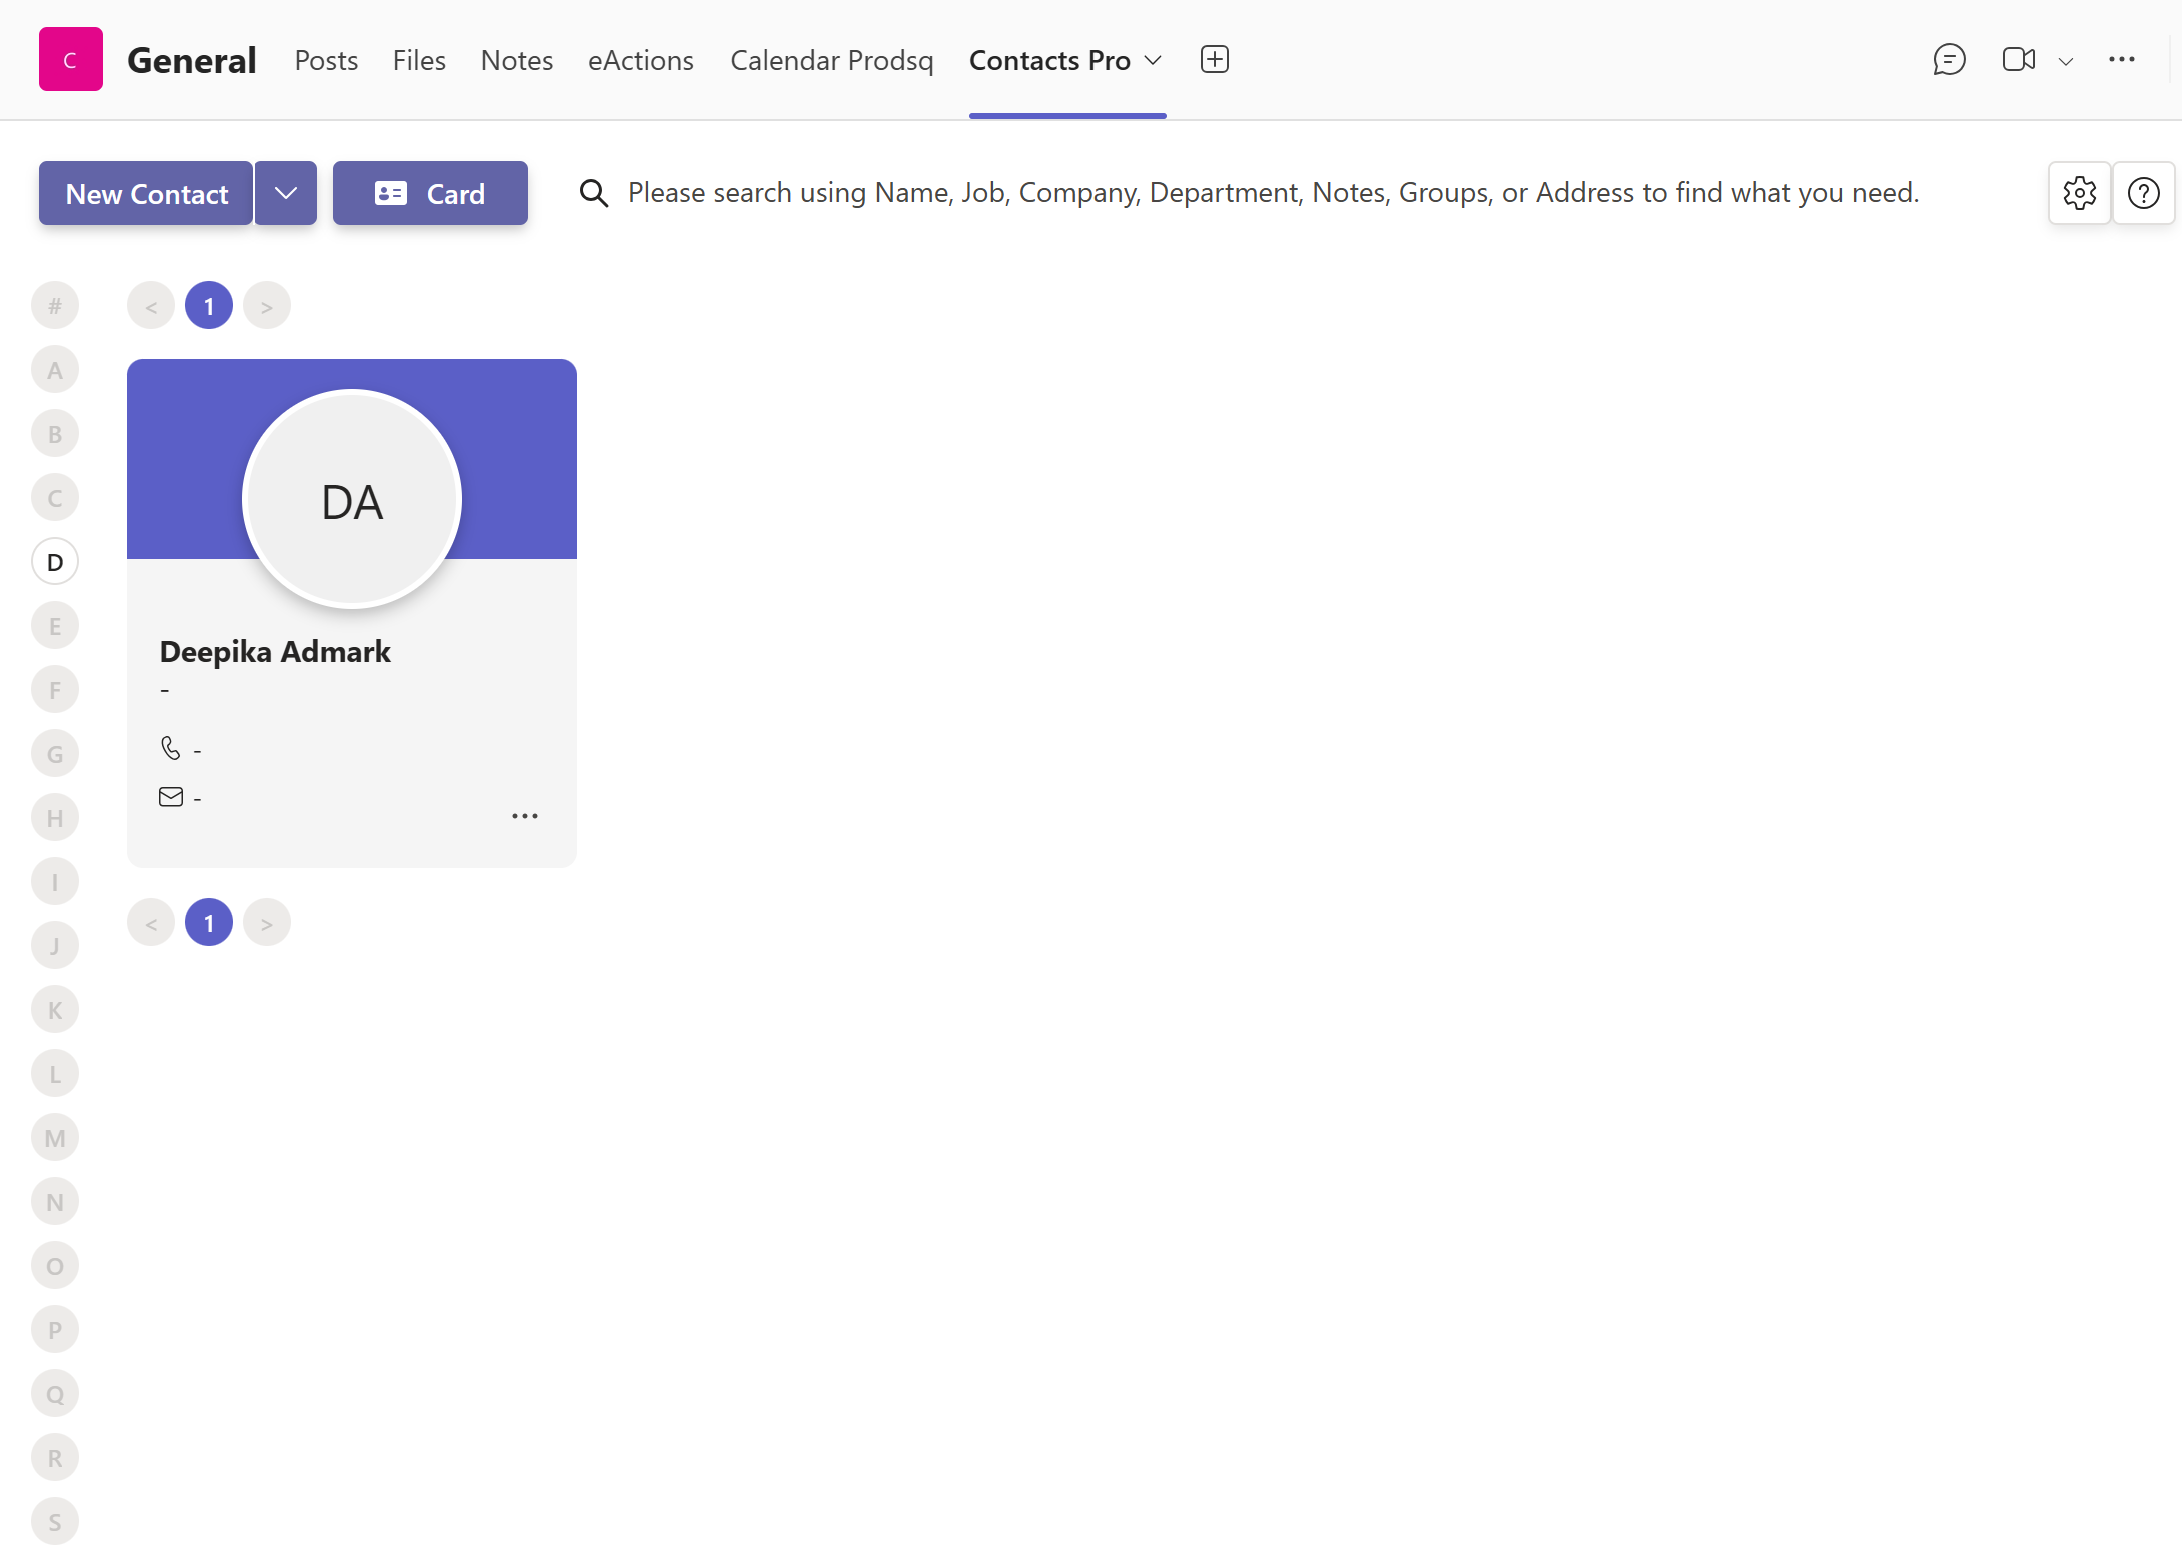Click the add new tab plus icon
The height and width of the screenshot is (1550, 2182).
point(1214,59)
